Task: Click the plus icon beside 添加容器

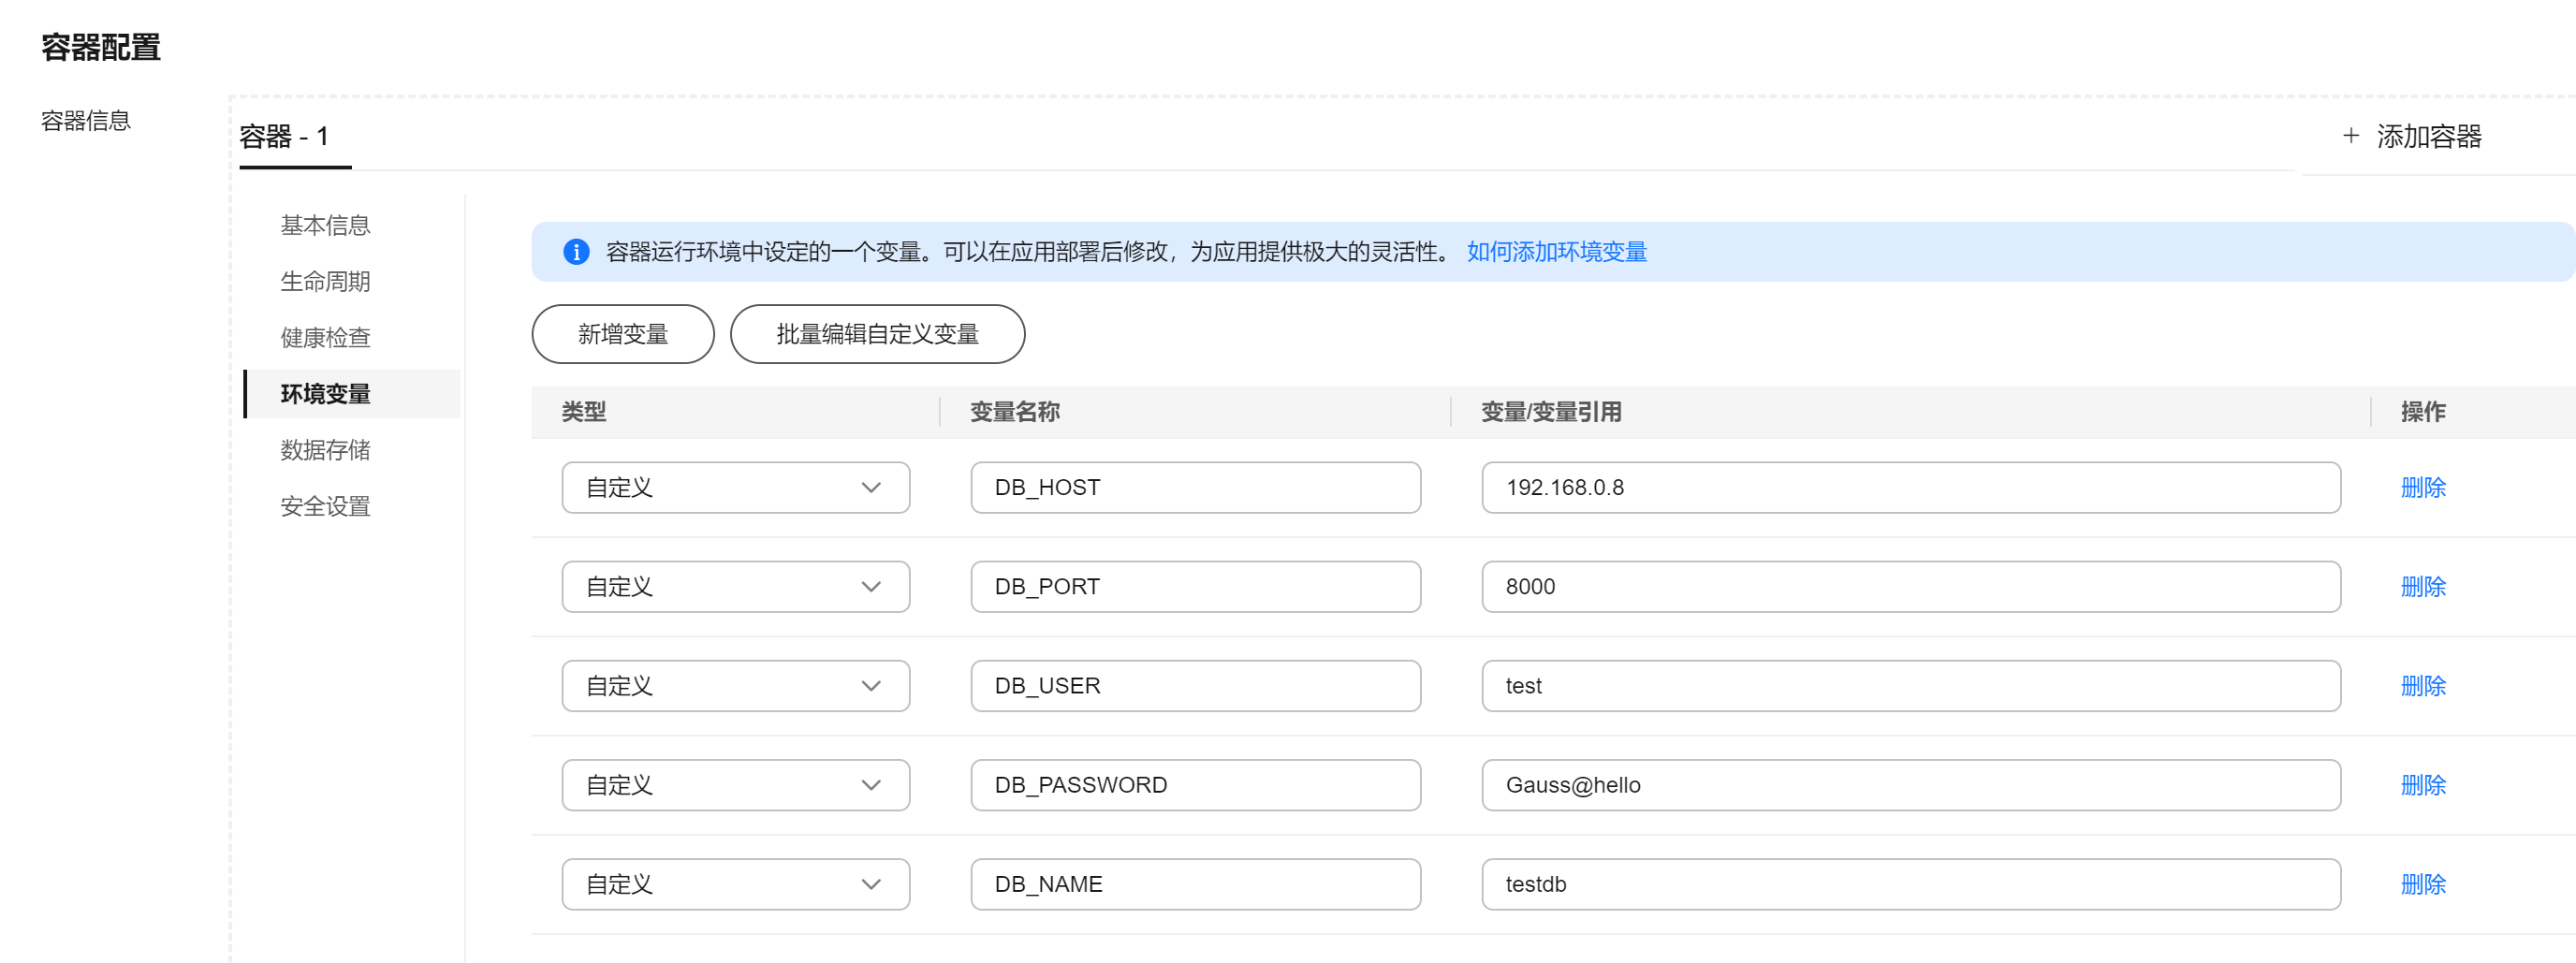Action: click(2350, 136)
